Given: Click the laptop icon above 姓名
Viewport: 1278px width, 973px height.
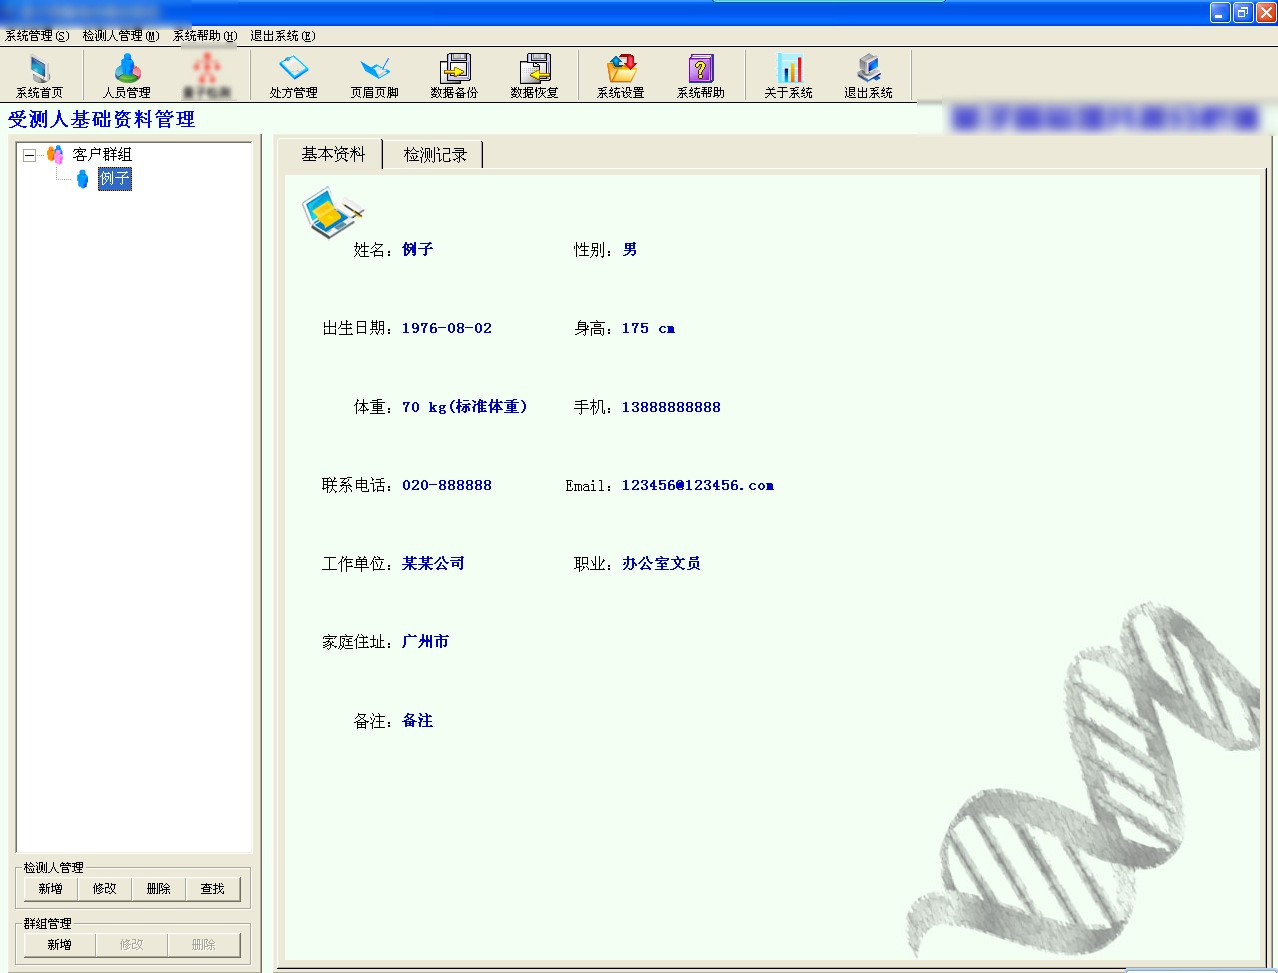Looking at the screenshot, I should pos(332,211).
